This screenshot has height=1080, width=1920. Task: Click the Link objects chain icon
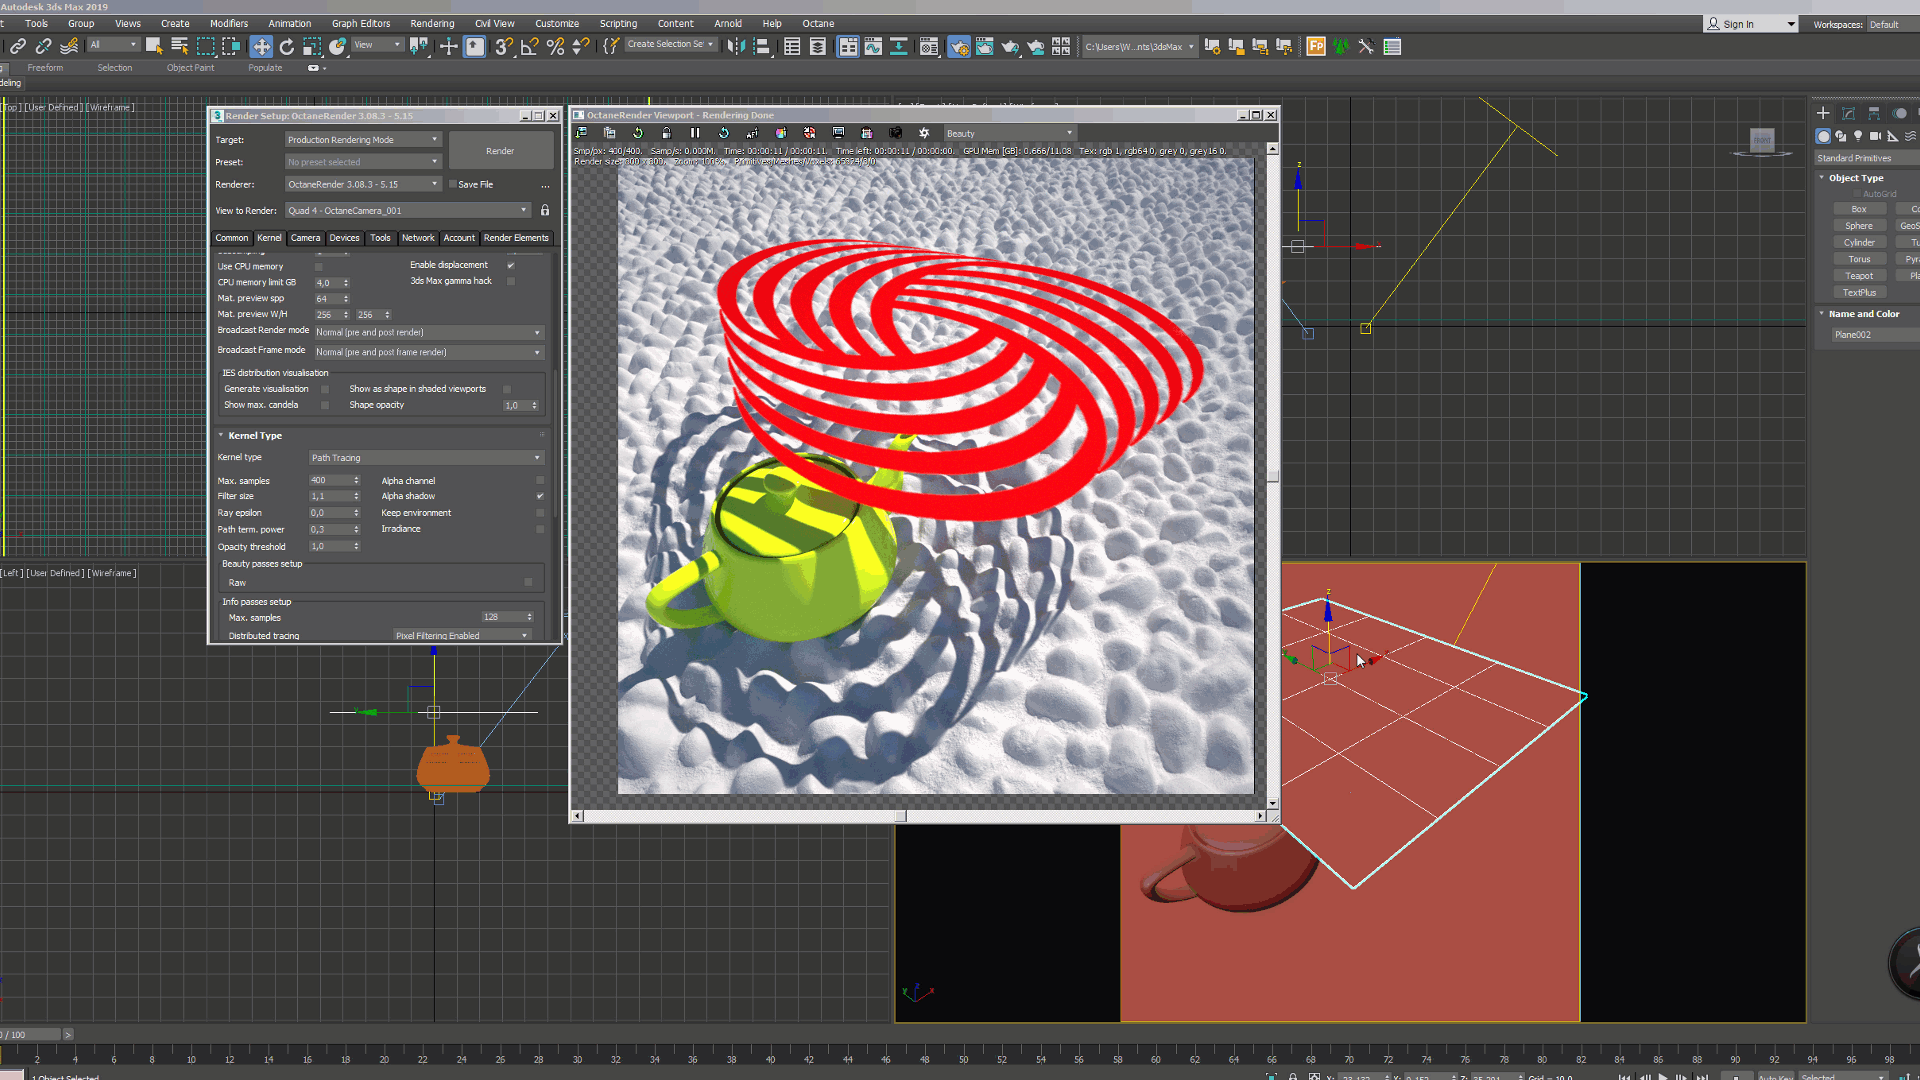(18, 47)
